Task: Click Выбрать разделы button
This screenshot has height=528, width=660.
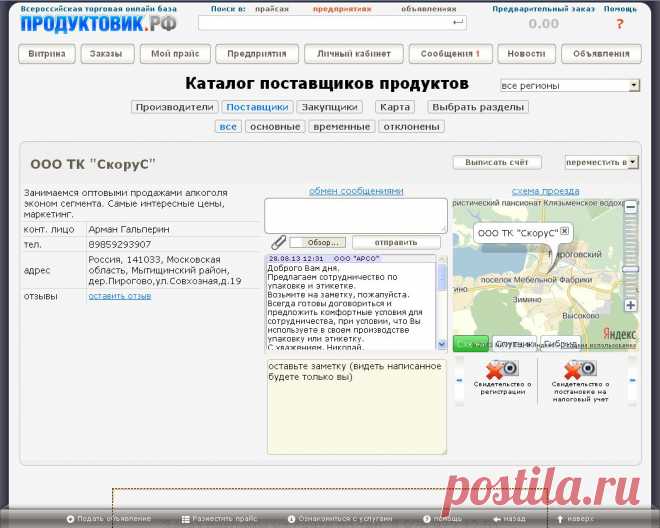Action: [478, 107]
